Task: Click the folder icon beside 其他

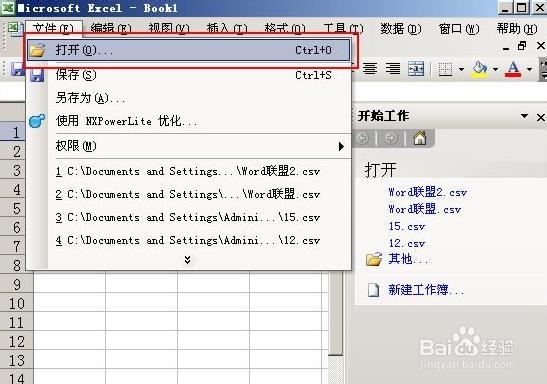Action: click(374, 259)
